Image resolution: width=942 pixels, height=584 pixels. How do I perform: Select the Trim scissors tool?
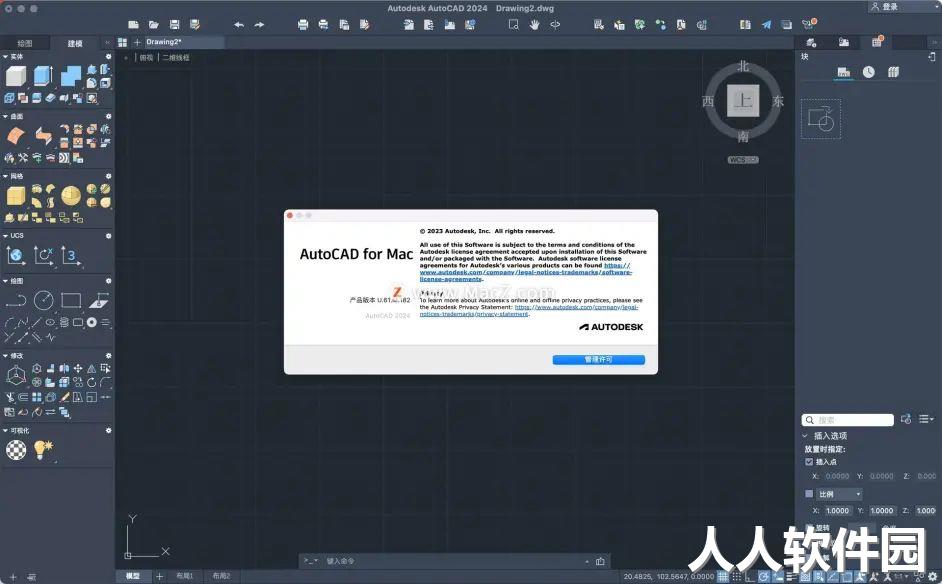(x=10, y=397)
